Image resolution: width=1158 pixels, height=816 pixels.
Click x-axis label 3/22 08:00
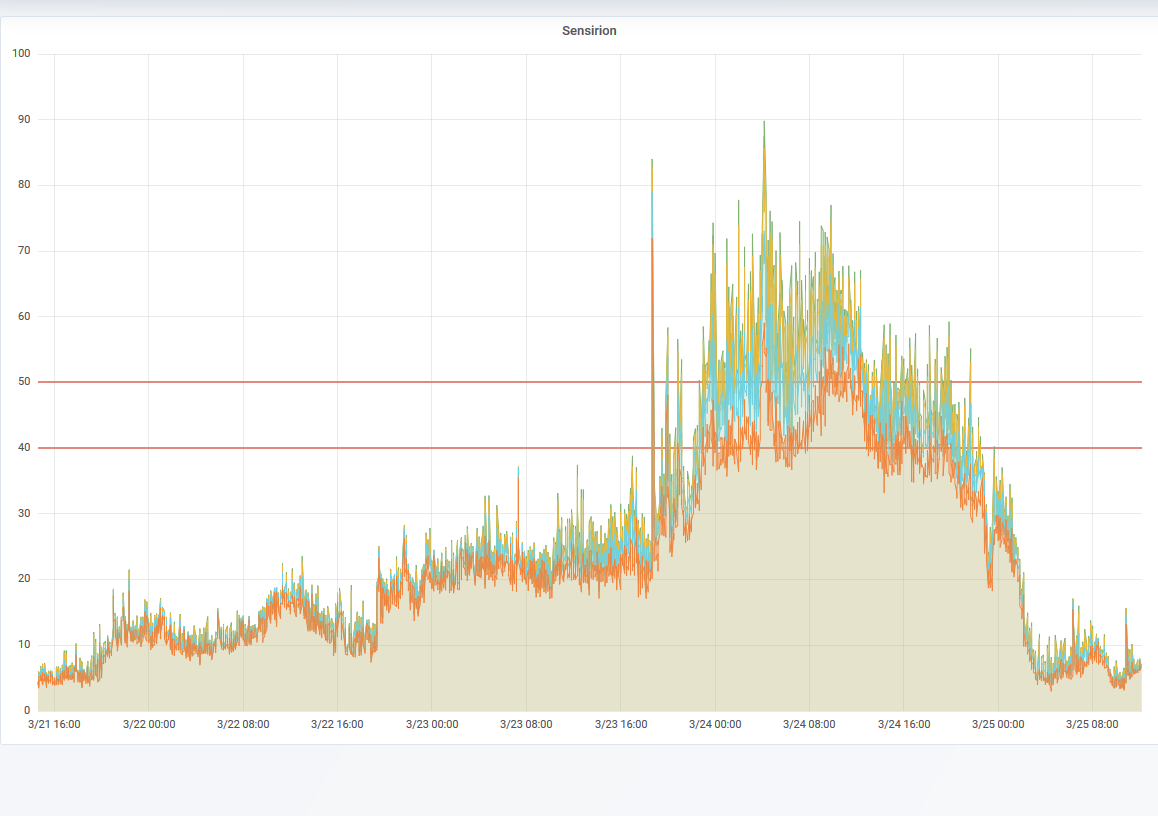[x=243, y=724]
